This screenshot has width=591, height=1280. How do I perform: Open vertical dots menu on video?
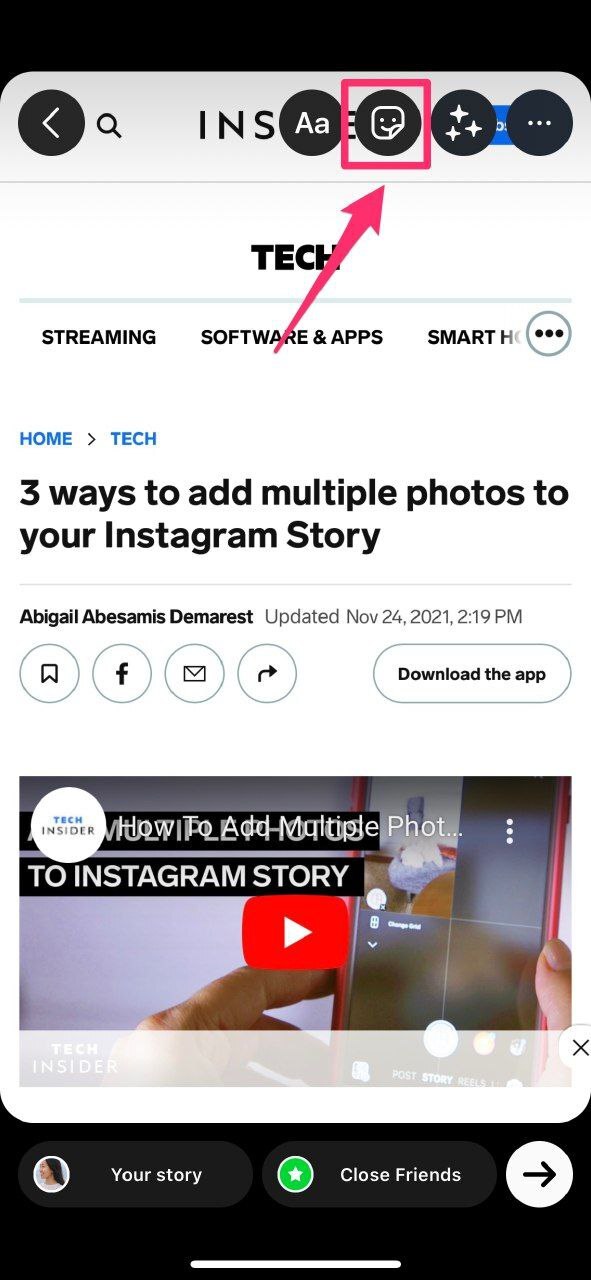pyautogui.click(x=510, y=830)
